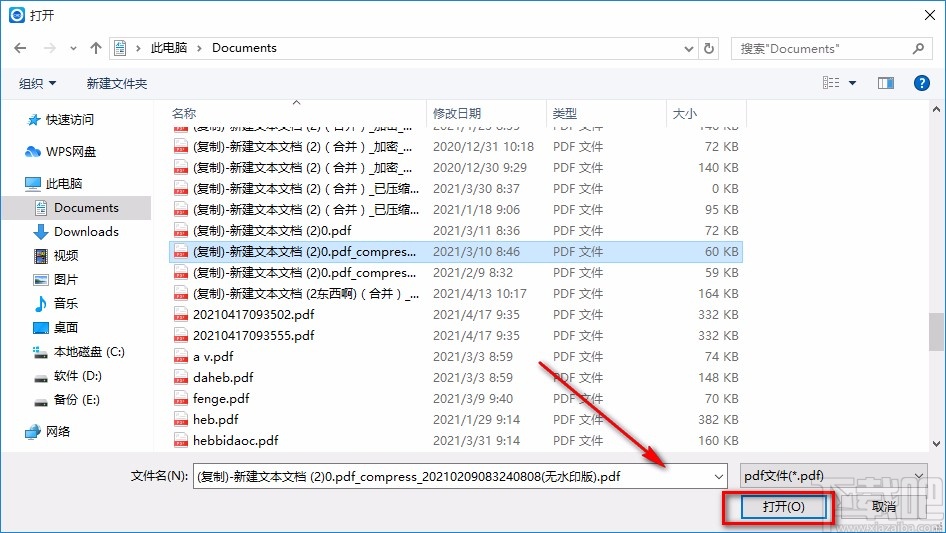Image resolution: width=946 pixels, height=533 pixels.
Task: Click the Forward navigation arrow
Action: [x=49, y=48]
